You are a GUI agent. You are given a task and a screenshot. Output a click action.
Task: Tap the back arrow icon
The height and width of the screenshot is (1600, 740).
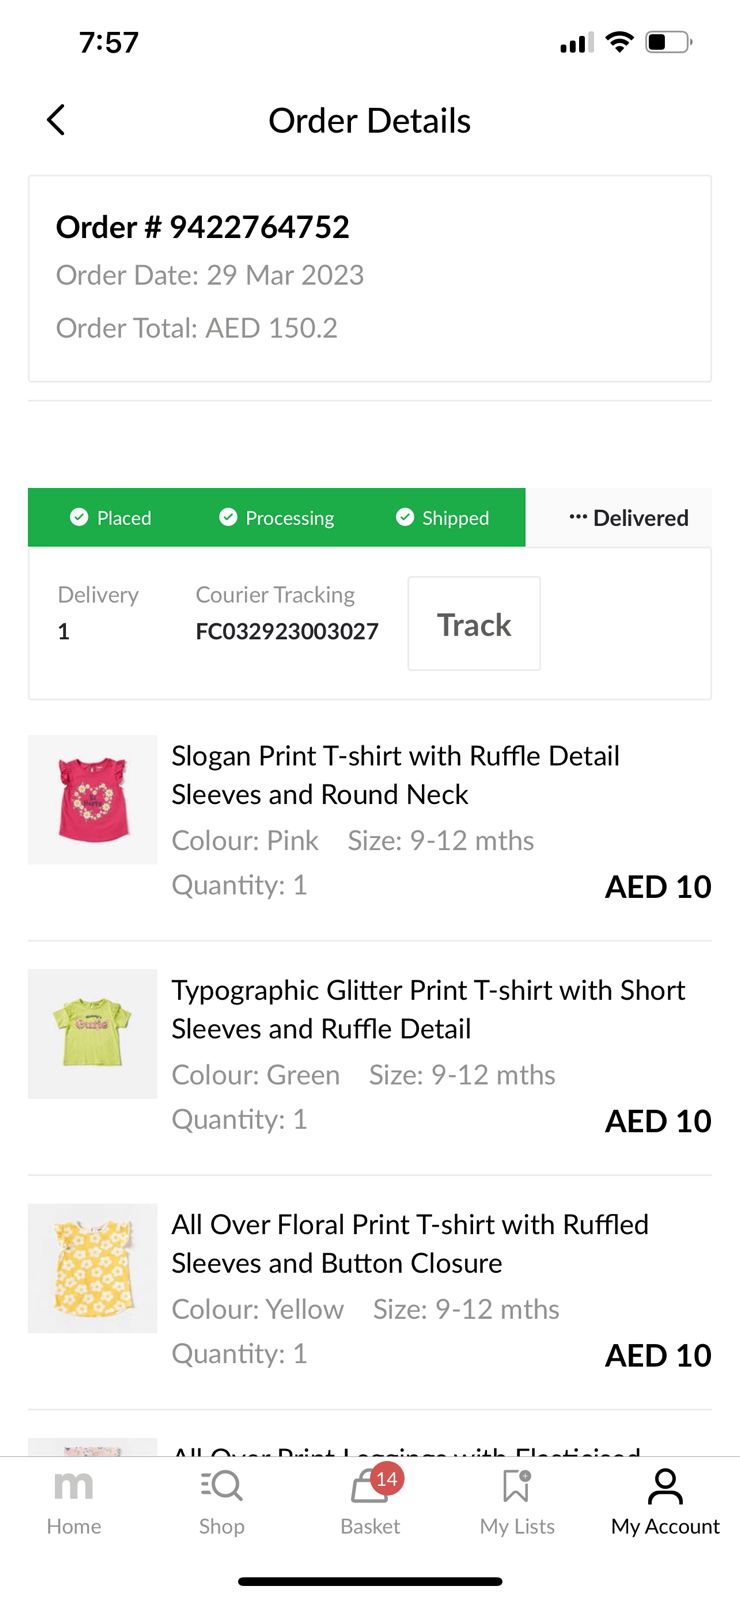(56, 120)
